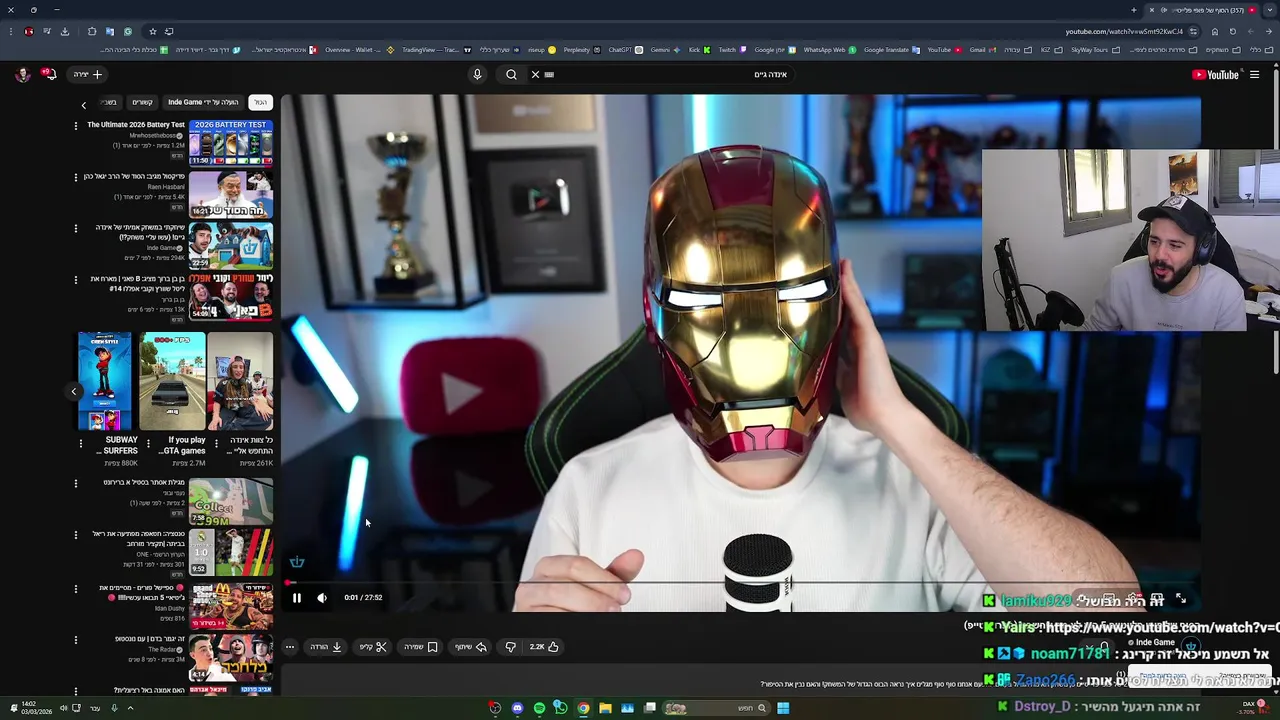Open the site info/tune icon in address bar

(1193, 31)
